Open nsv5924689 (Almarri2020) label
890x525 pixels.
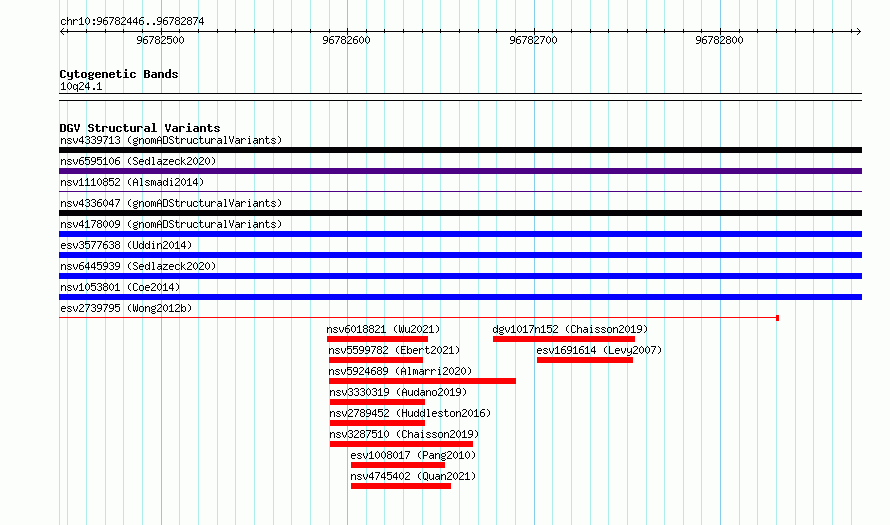coord(400,371)
